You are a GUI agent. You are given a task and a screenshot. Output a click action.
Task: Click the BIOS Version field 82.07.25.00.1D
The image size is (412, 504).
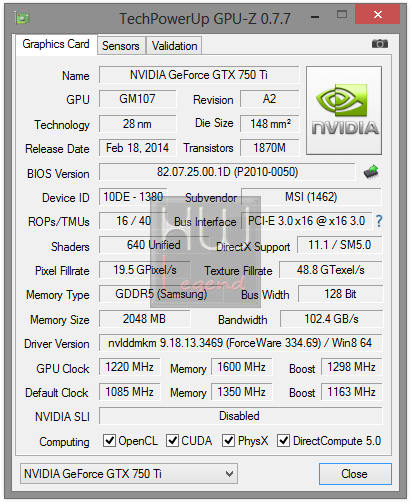point(227,172)
